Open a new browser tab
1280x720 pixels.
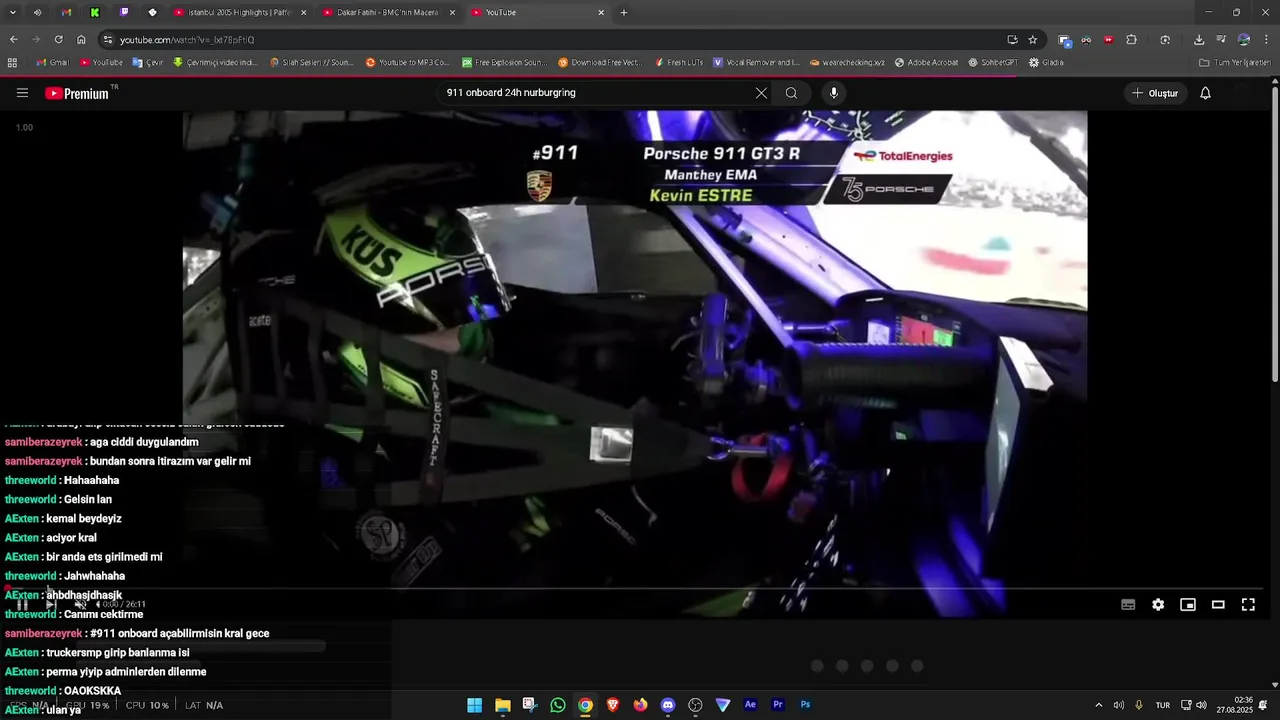pos(624,12)
